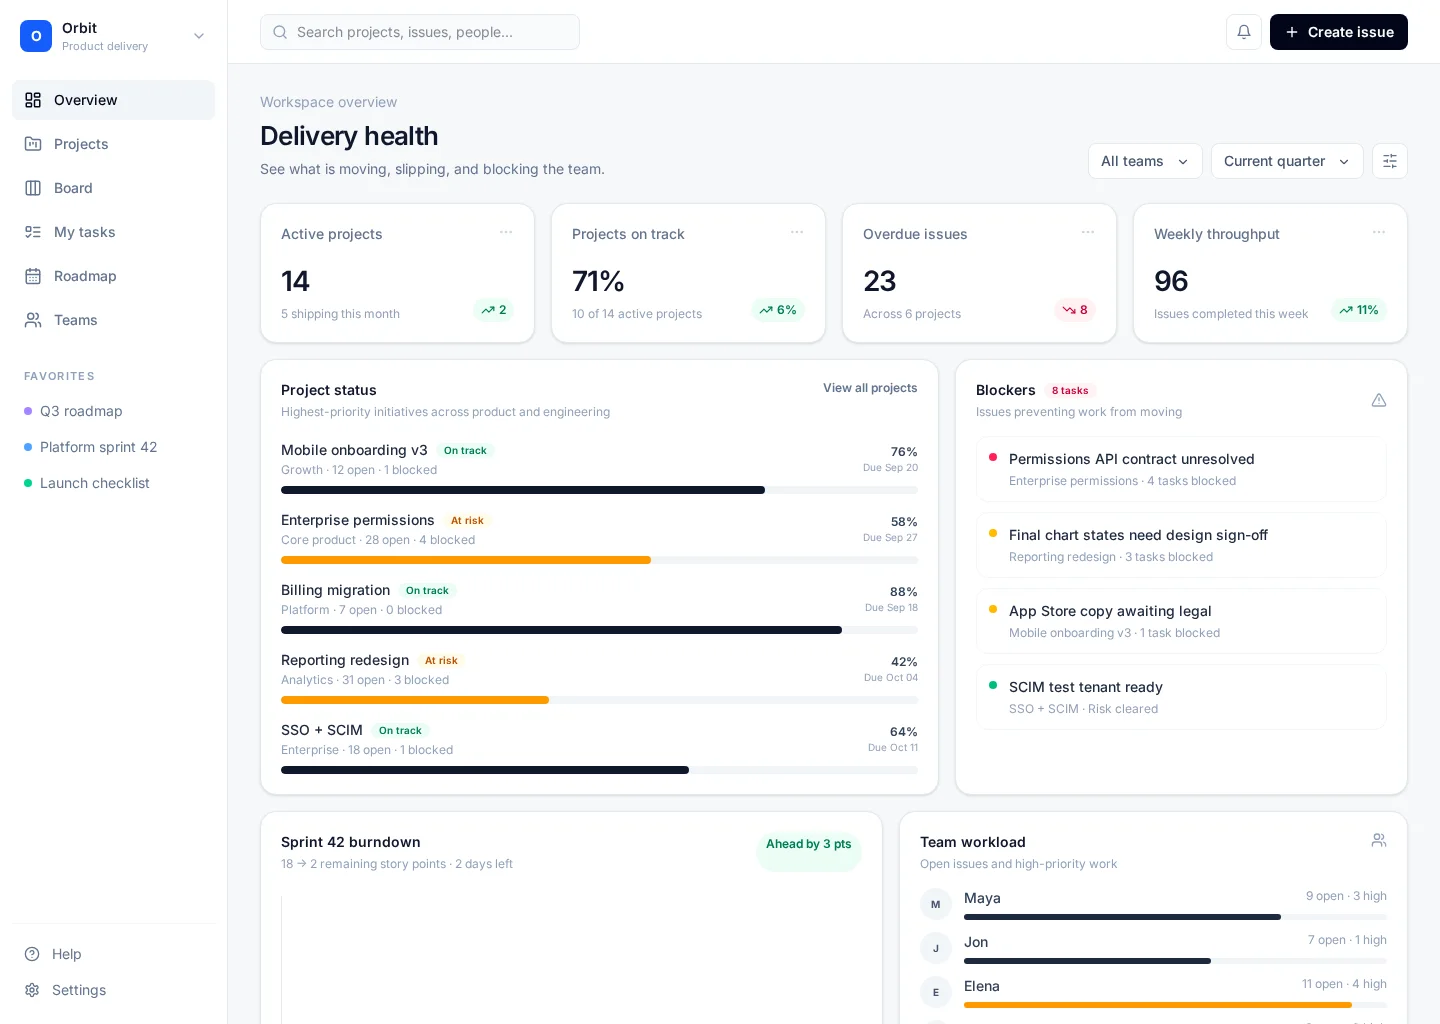1440x1024 pixels.
Task: Open Weekly throughput card more options
Action: (x=1379, y=232)
